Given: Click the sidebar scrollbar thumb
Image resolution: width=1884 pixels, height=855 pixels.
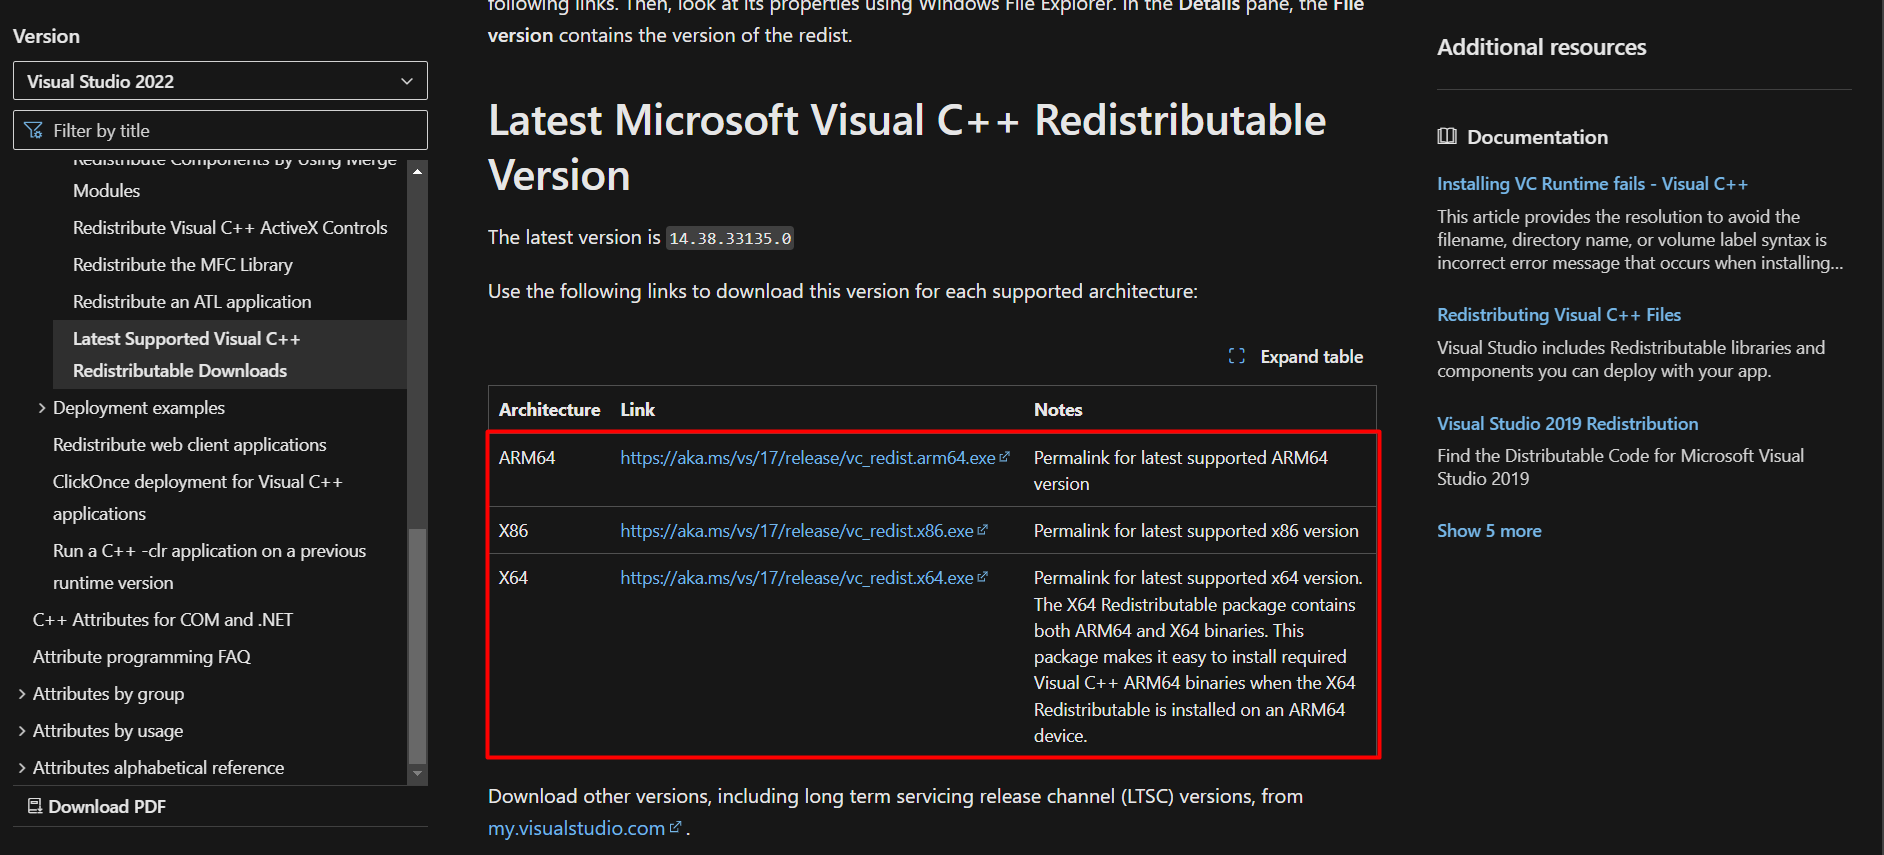Looking at the screenshot, I should (x=417, y=646).
